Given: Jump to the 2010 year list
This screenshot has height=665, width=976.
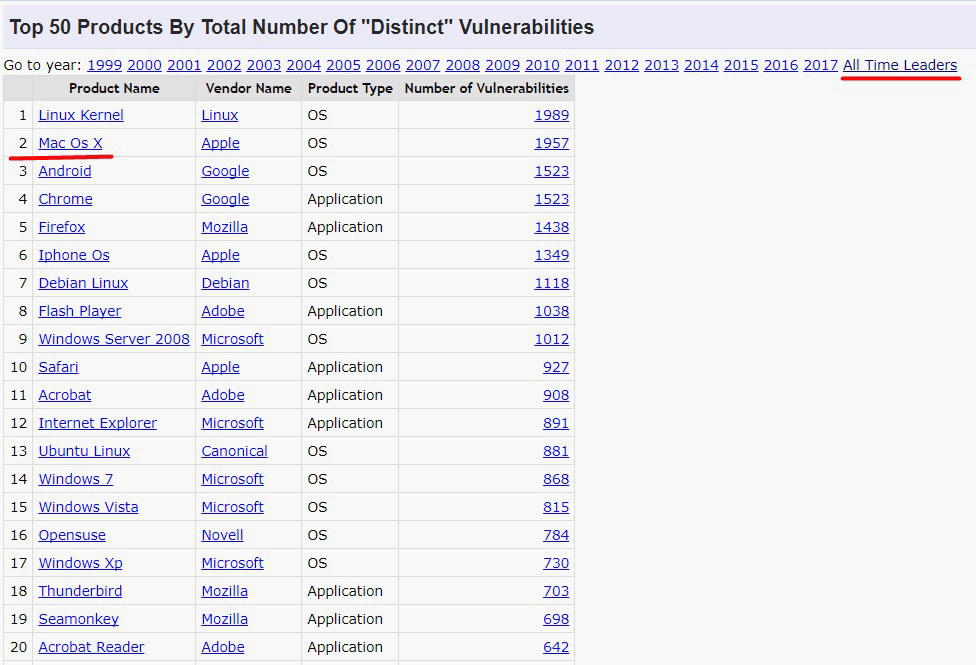Looking at the screenshot, I should 542,65.
